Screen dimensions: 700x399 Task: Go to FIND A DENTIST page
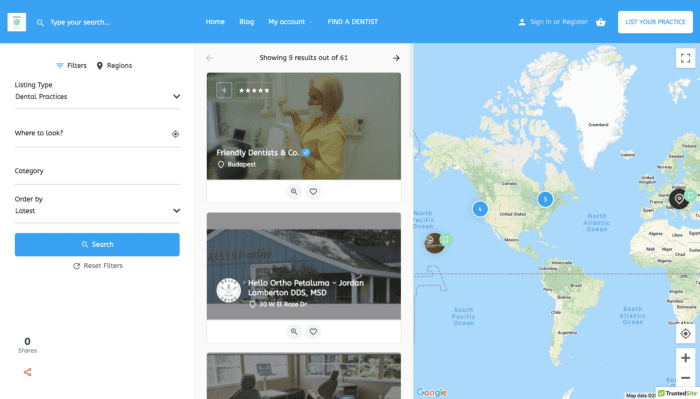tap(353, 22)
